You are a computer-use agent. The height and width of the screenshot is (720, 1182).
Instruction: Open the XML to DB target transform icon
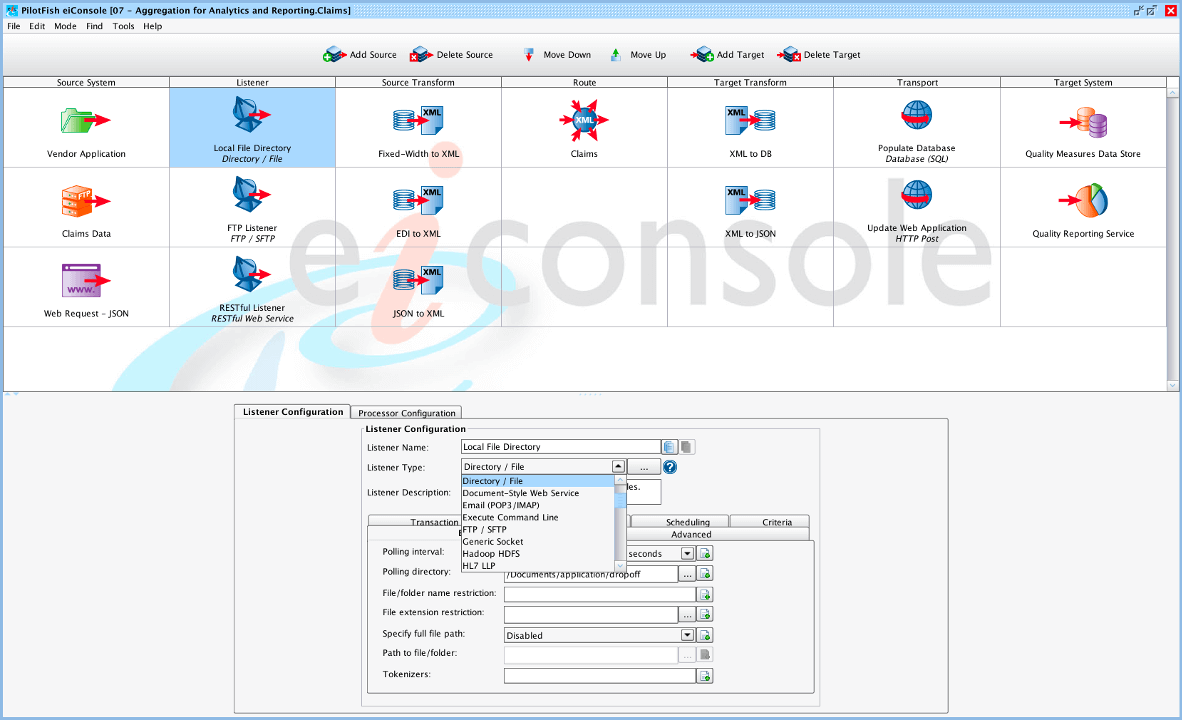click(750, 121)
